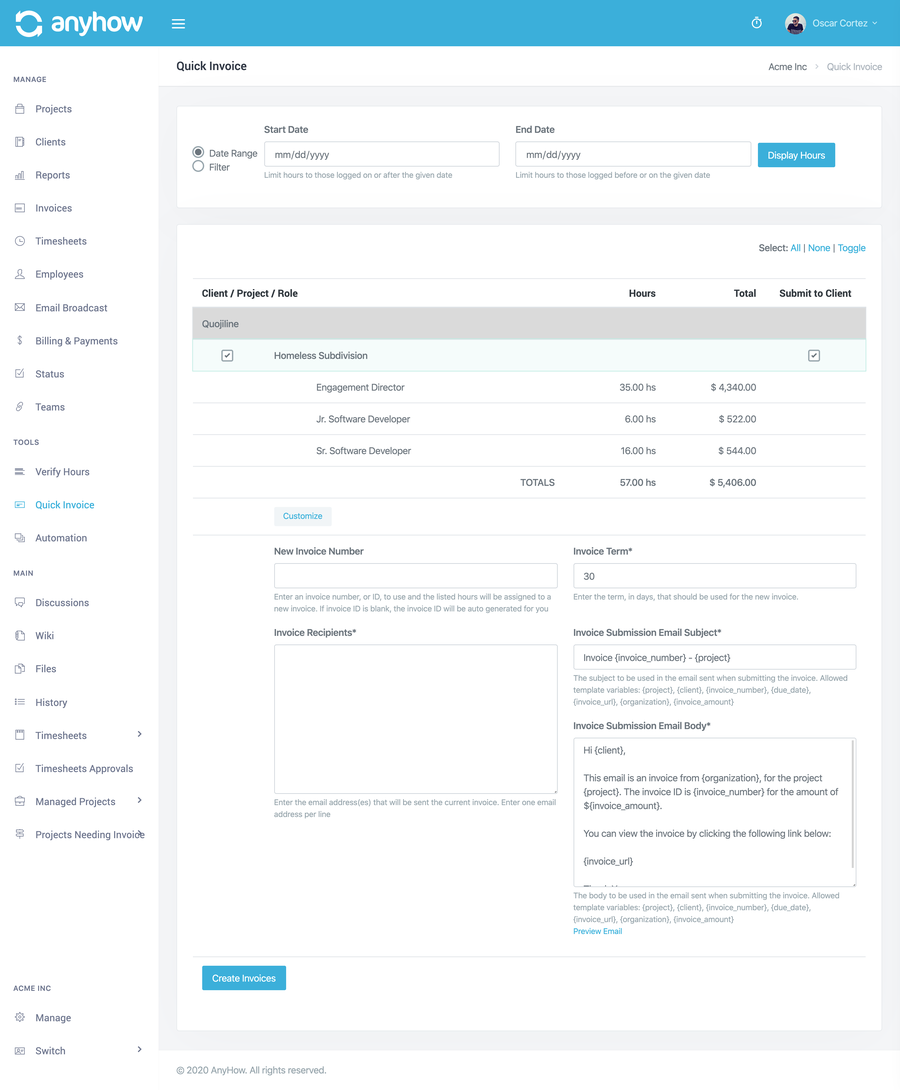Select the Date Range radio button
This screenshot has width=900, height=1090.
198,152
